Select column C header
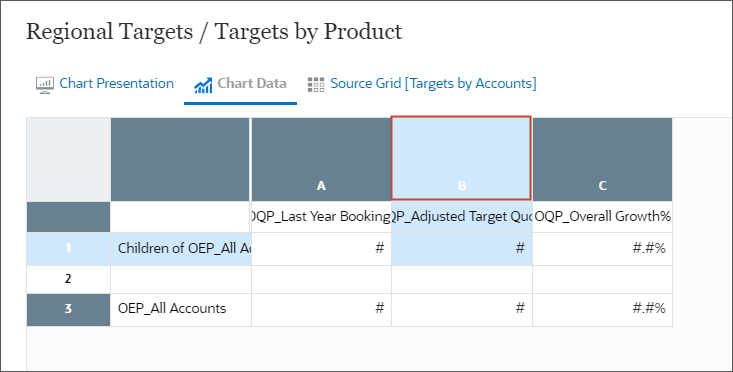The width and height of the screenshot is (733, 372). click(602, 159)
